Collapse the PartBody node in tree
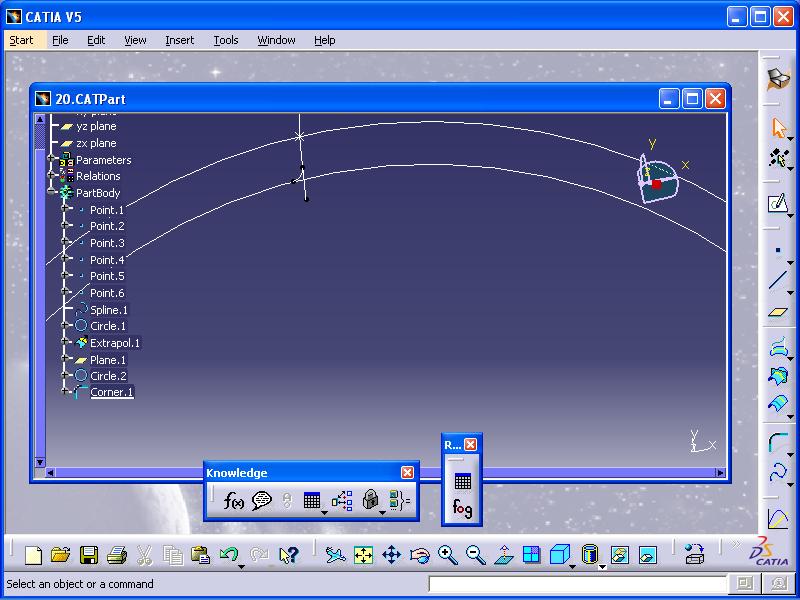This screenshot has height=600, width=800. [x=51, y=193]
